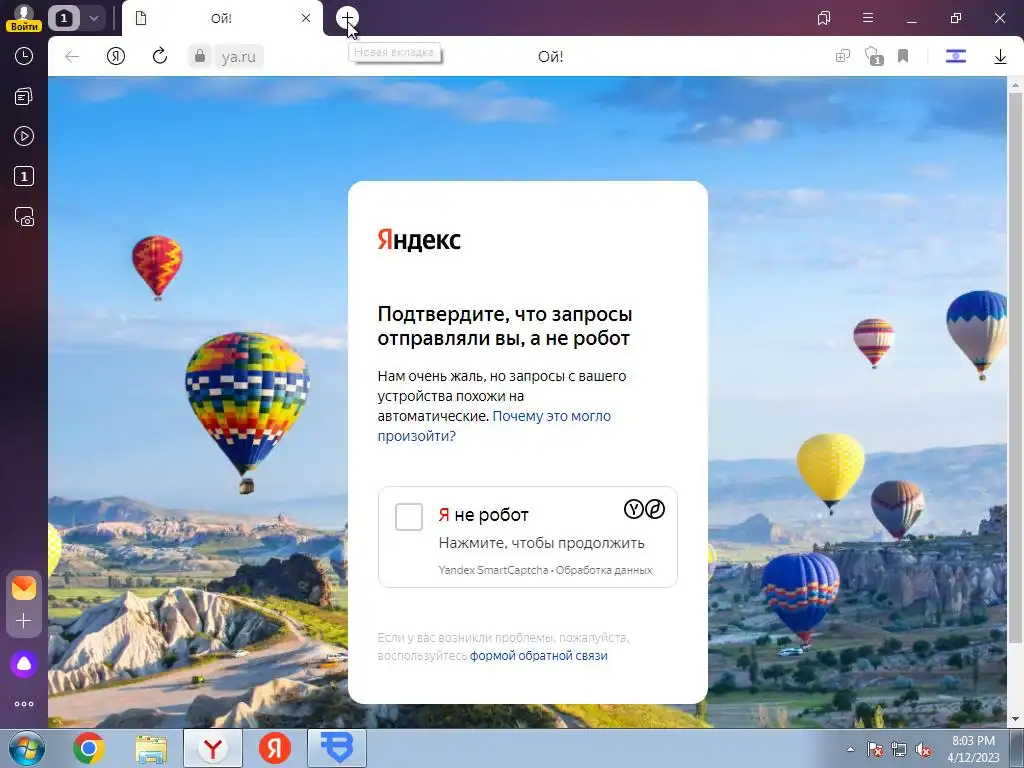This screenshot has width=1024, height=768.
Task: Click the scrollbar down arrow
Action: [x=1015, y=719]
